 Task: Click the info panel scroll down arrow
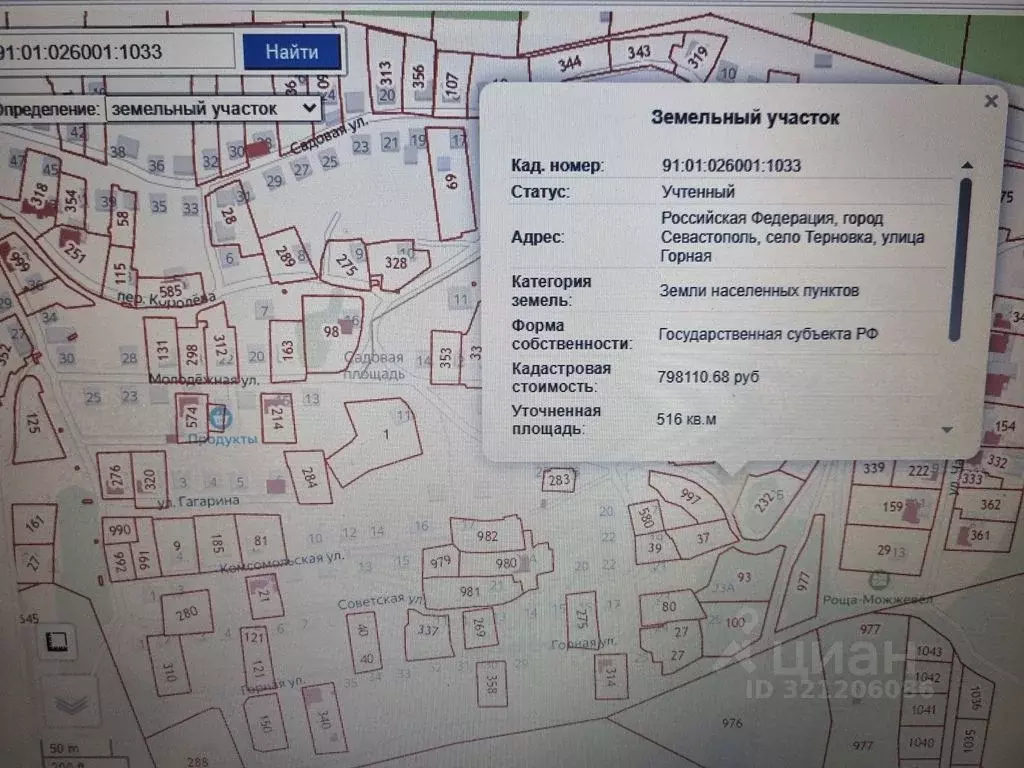coord(947,429)
